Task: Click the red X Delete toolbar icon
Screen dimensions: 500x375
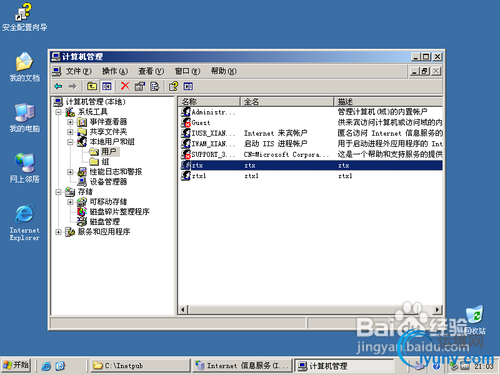Action: [125, 86]
